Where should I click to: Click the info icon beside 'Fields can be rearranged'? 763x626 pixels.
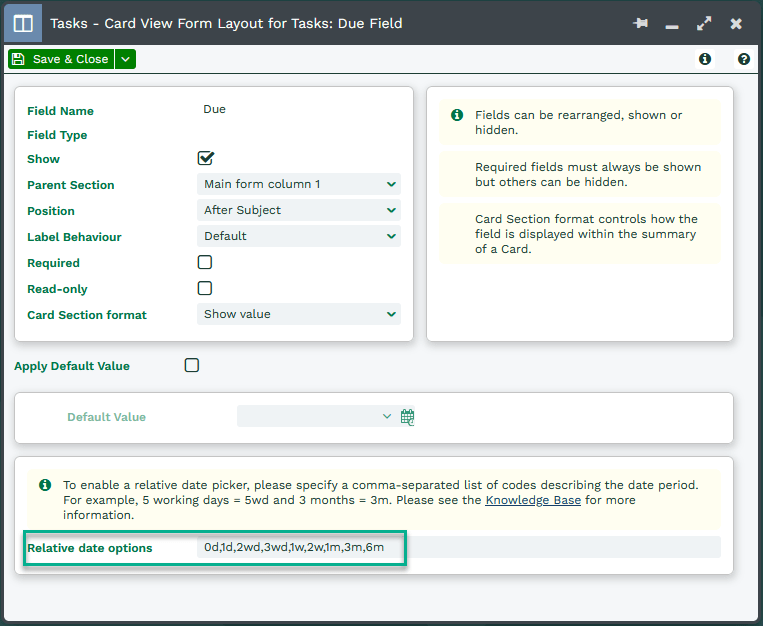(457, 115)
